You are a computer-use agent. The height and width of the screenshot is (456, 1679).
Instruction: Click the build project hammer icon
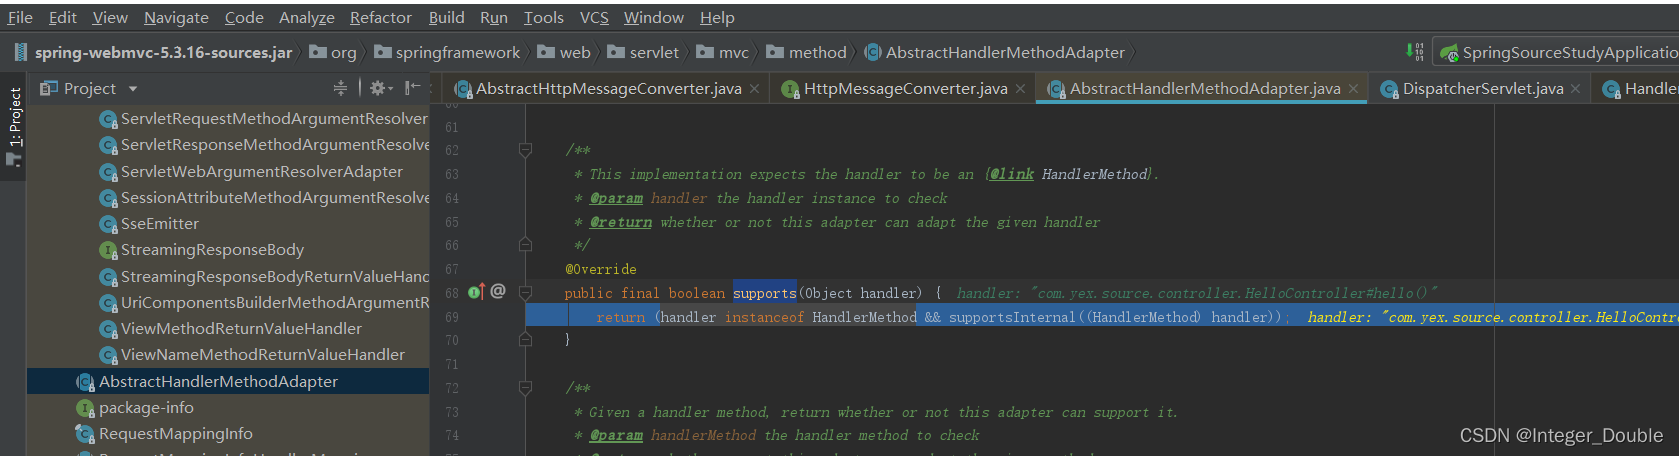1414,52
